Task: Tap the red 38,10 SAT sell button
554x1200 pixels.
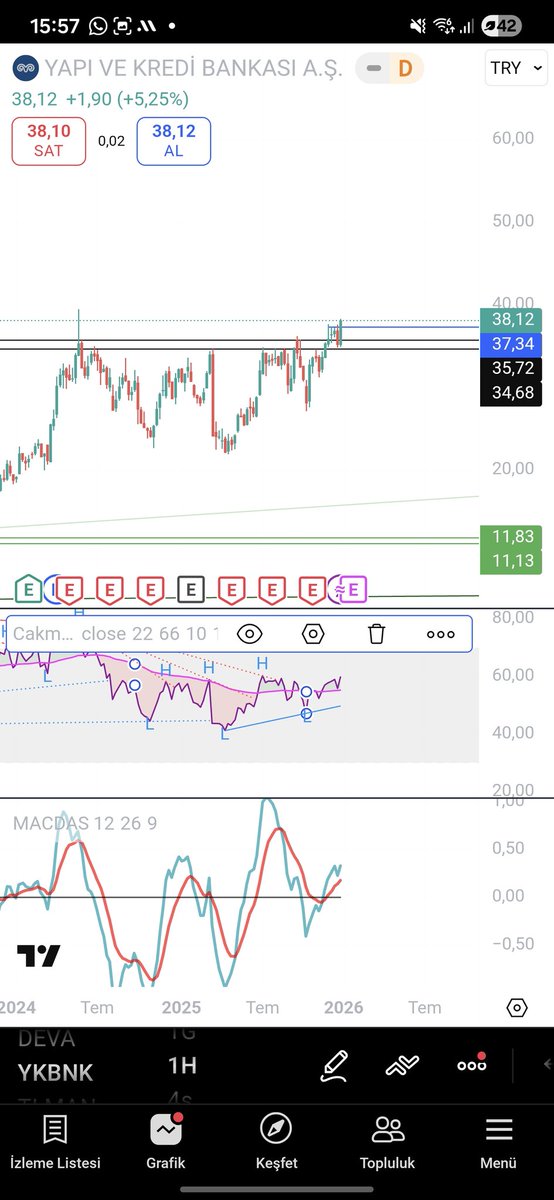Action: [47, 141]
